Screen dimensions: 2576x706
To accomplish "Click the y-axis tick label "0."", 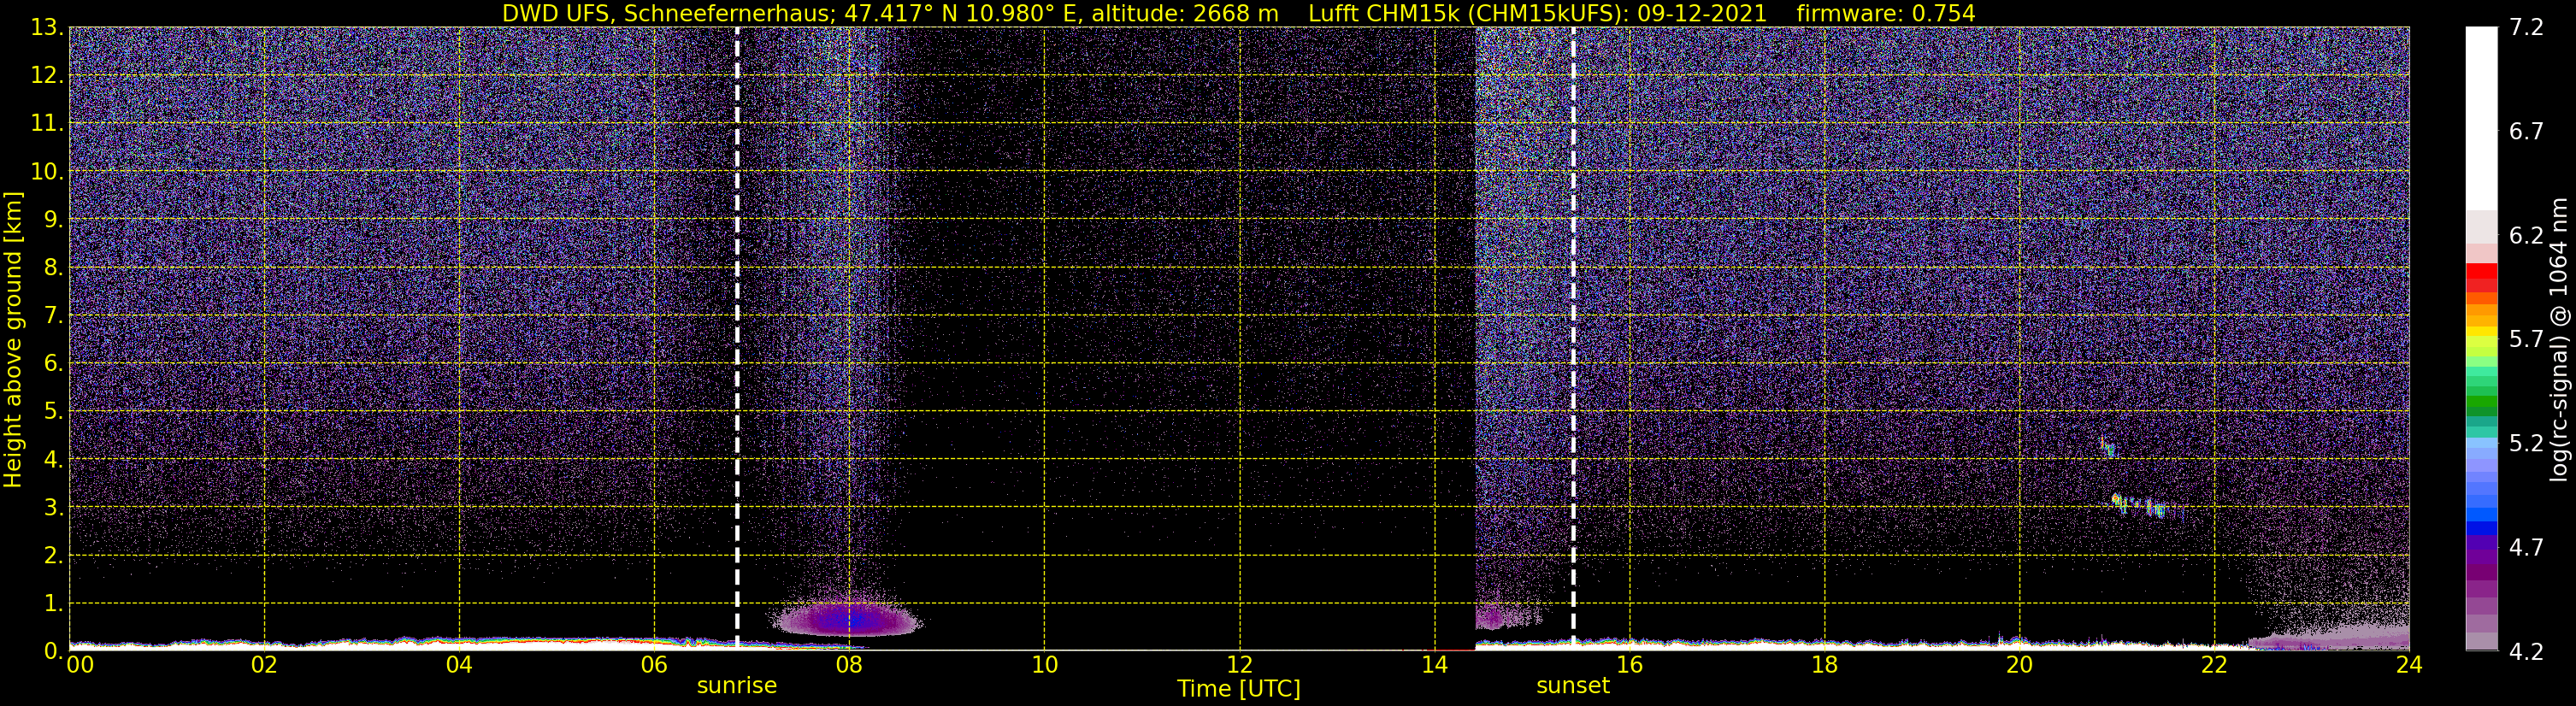I will (x=53, y=651).
